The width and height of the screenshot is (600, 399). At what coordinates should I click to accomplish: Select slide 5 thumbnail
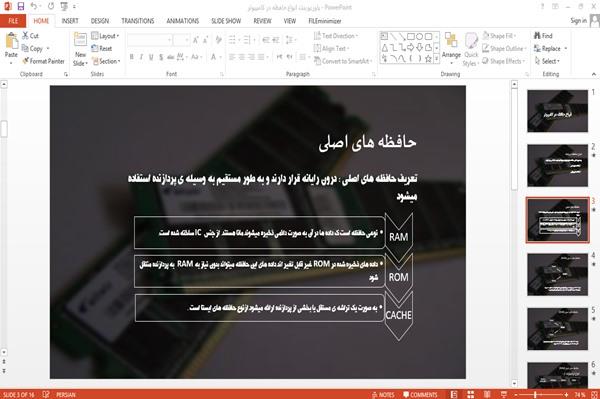(x=558, y=329)
